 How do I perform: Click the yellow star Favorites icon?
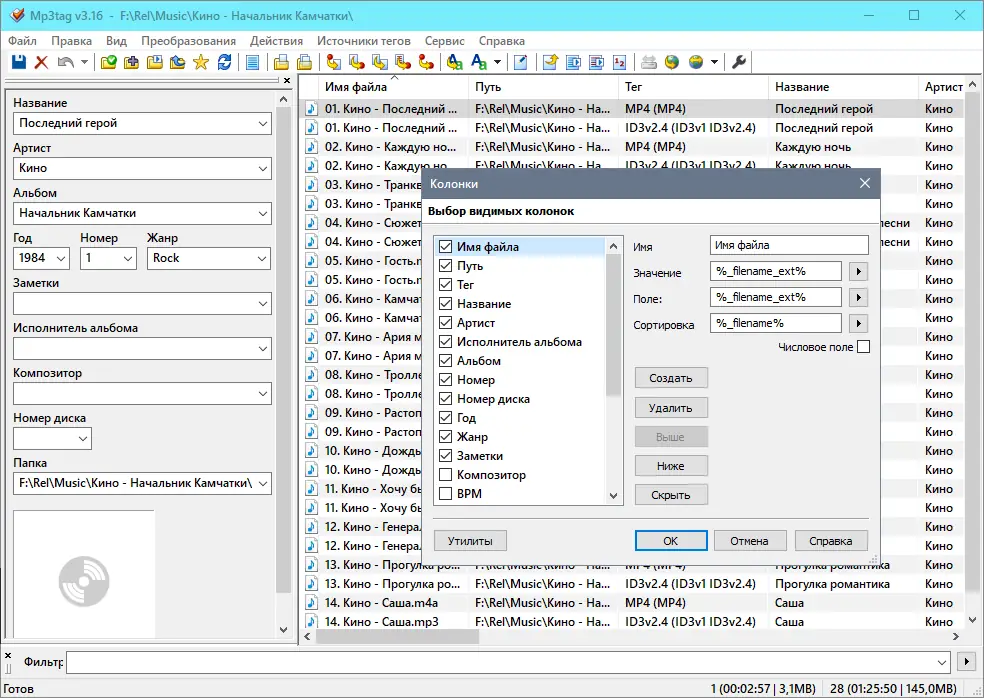coord(201,62)
